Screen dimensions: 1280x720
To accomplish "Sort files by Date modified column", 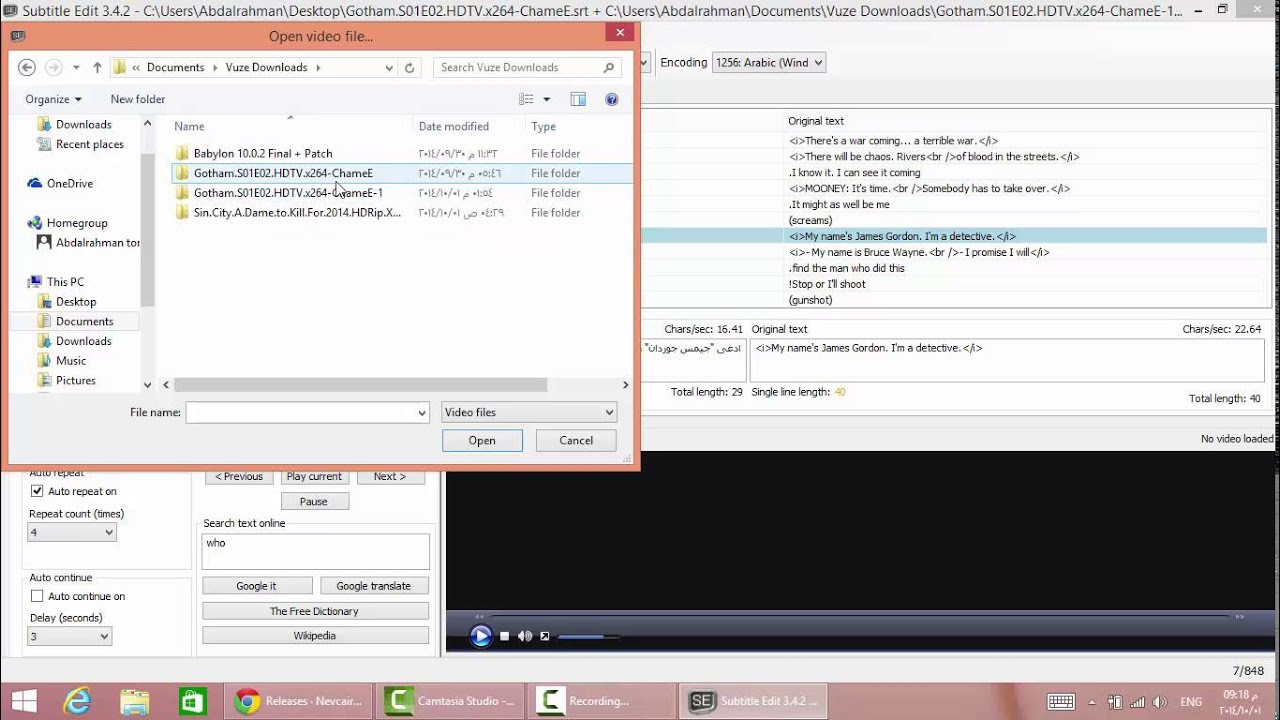I will click(x=454, y=126).
